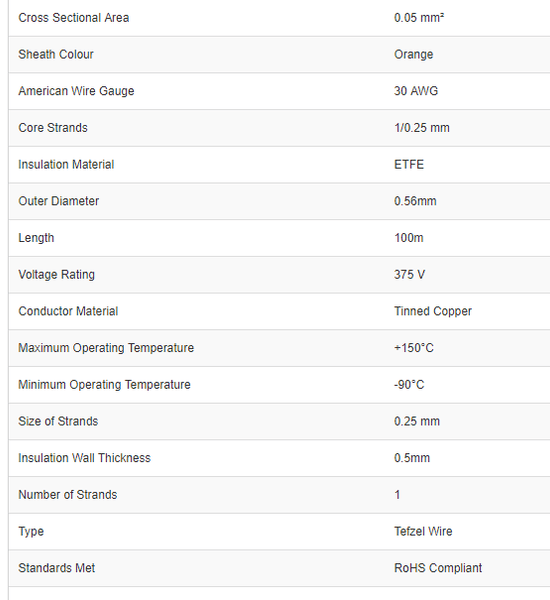Click the Outer Diameter label
Image resolution: width=550 pixels, height=600 pixels.
tap(59, 201)
